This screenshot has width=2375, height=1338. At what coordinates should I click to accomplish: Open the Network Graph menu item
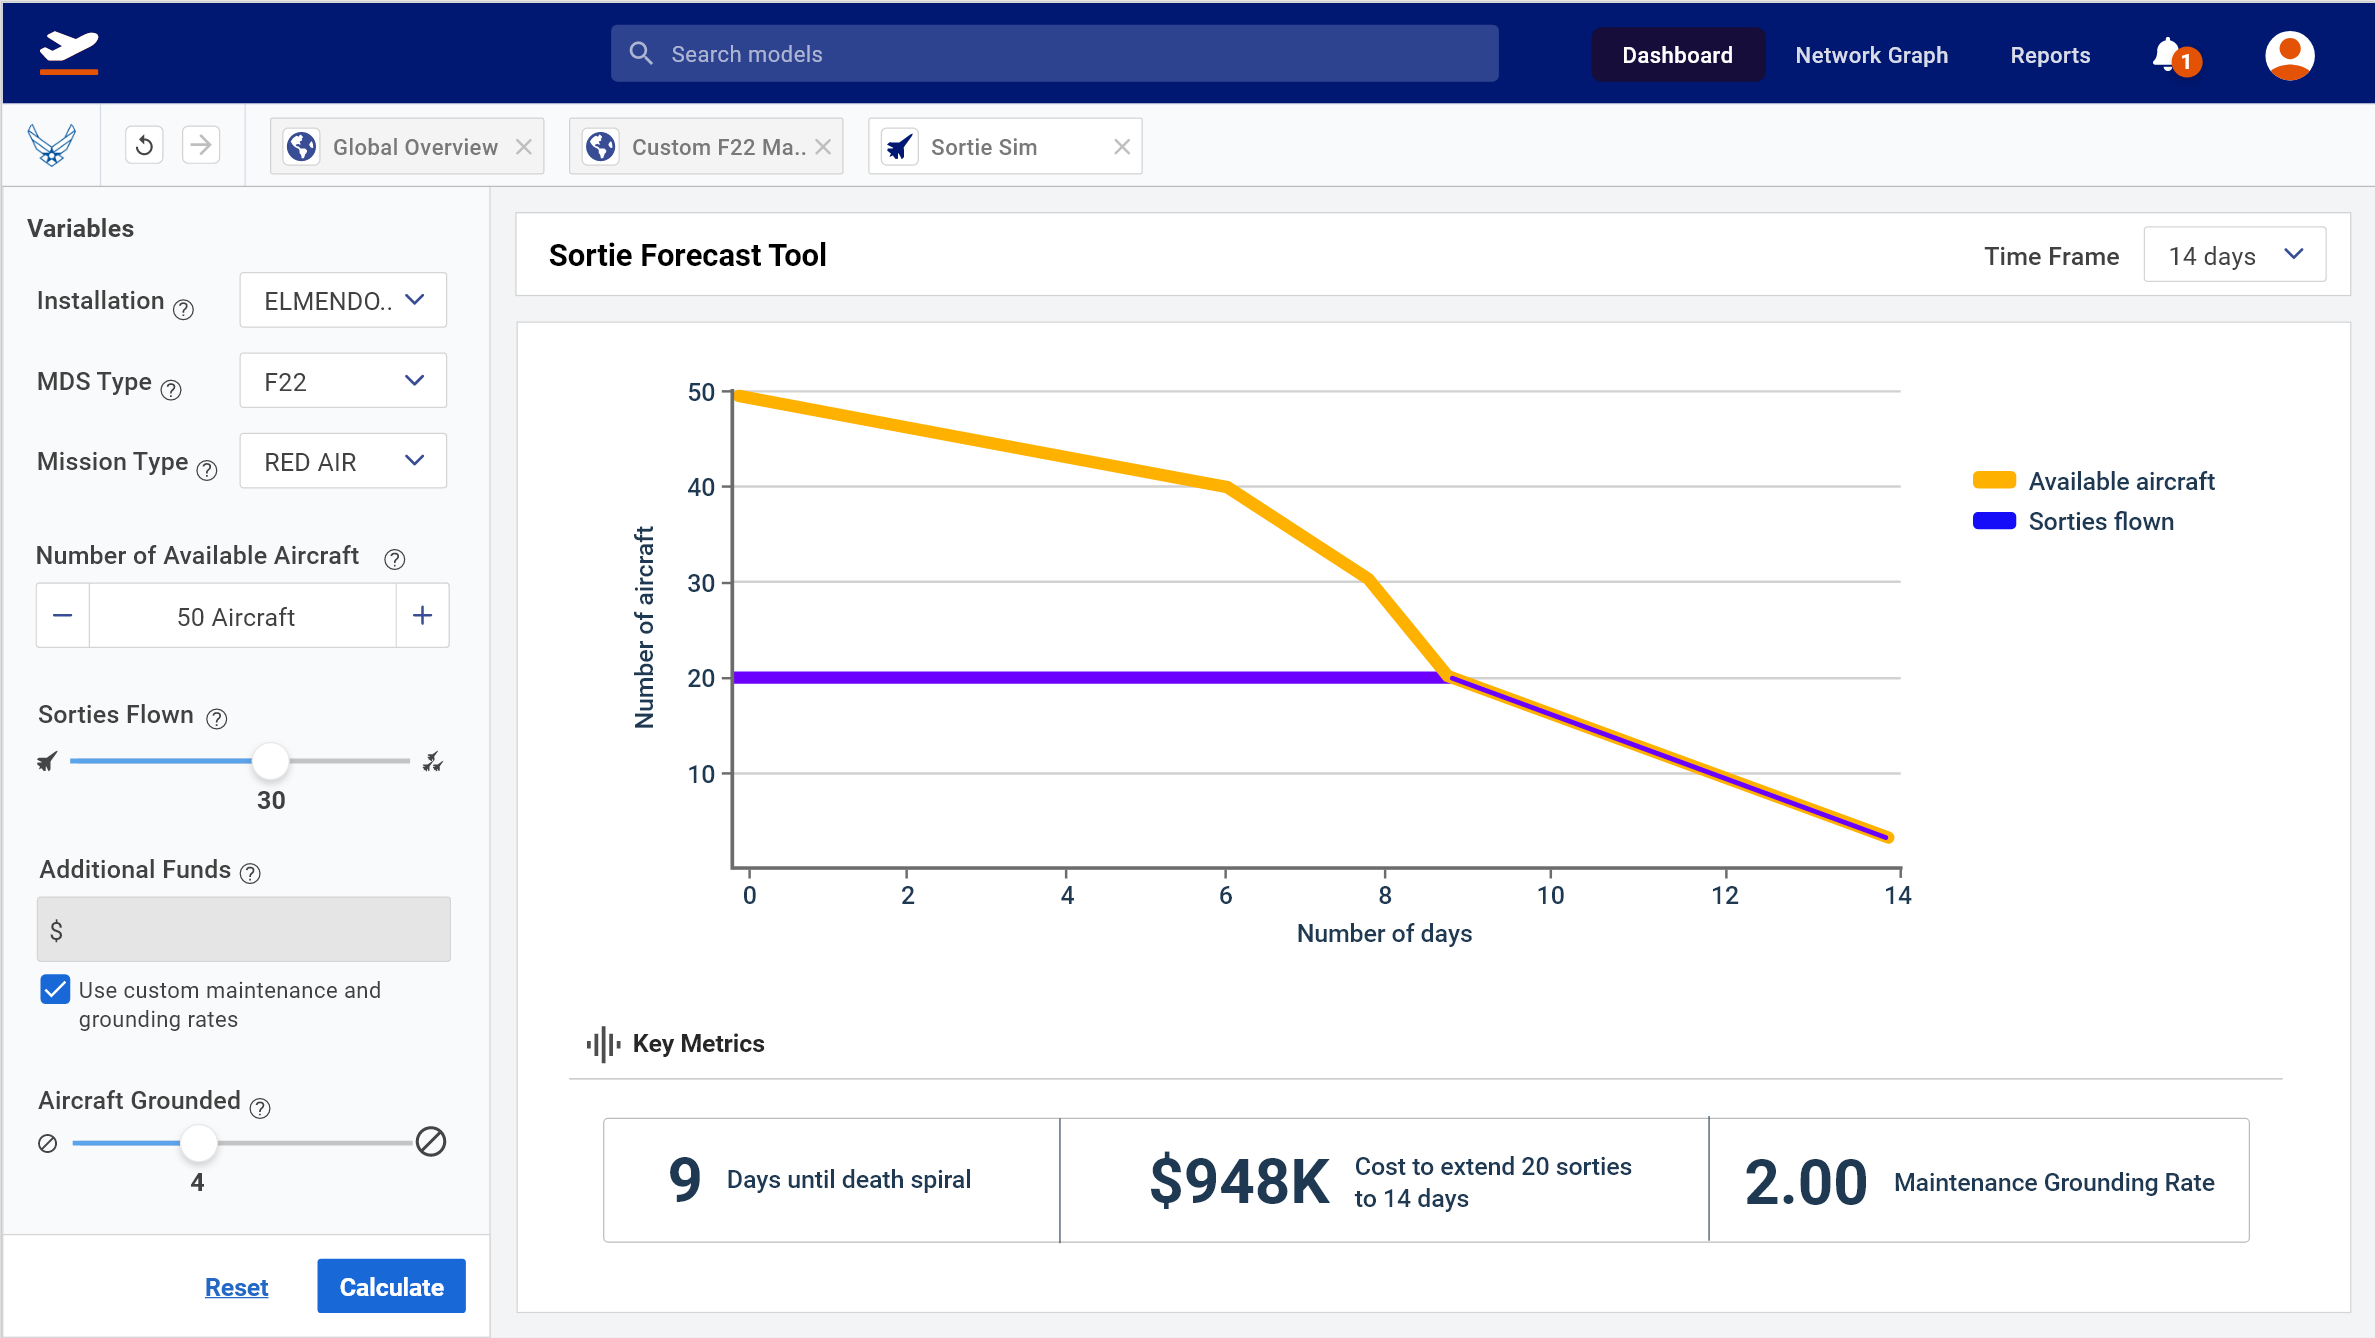1871,55
